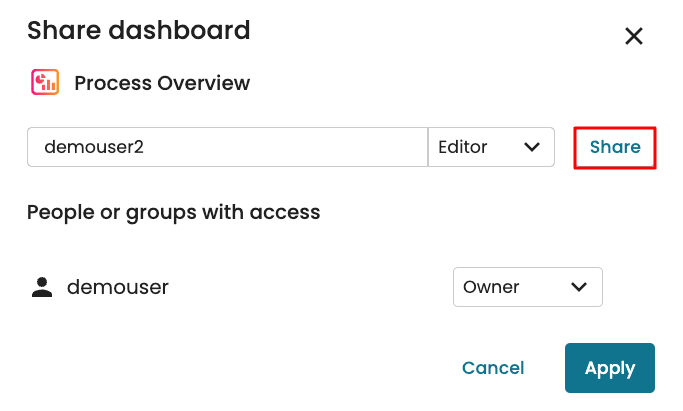Click the Share button
The width and height of the screenshot is (683, 411).
coord(615,147)
